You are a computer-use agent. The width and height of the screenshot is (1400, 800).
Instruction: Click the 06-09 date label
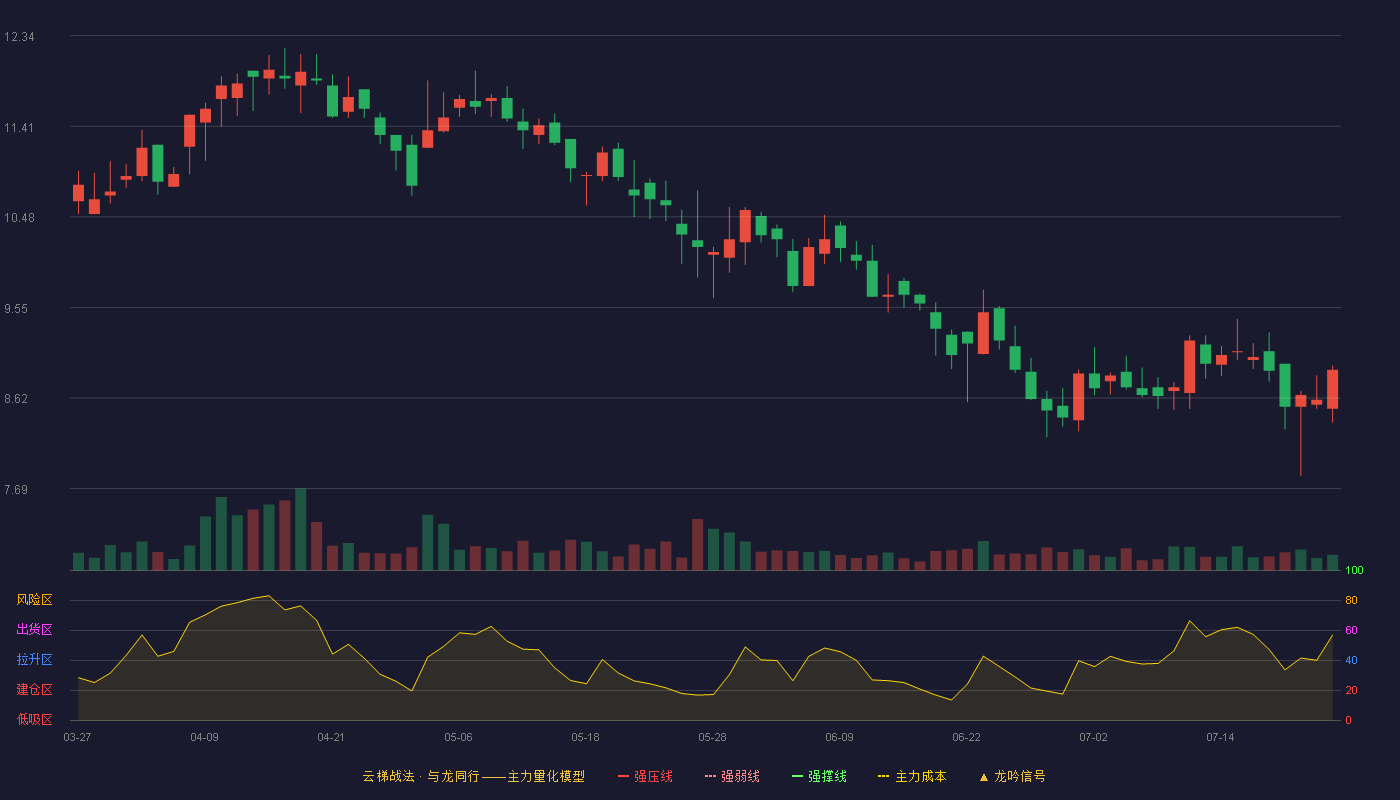pyautogui.click(x=839, y=737)
